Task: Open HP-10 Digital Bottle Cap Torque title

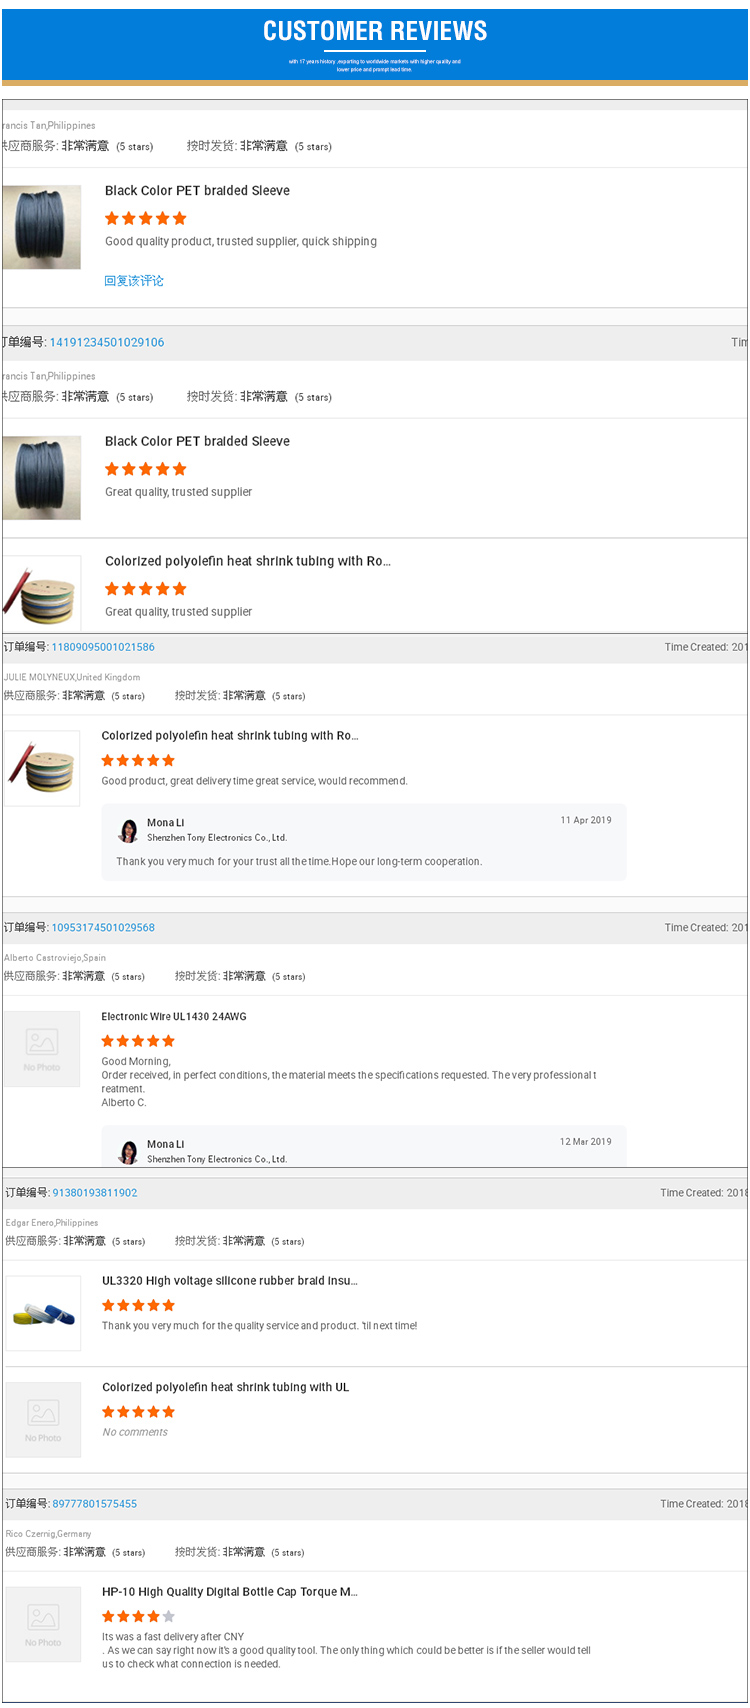Action: click(x=230, y=1592)
